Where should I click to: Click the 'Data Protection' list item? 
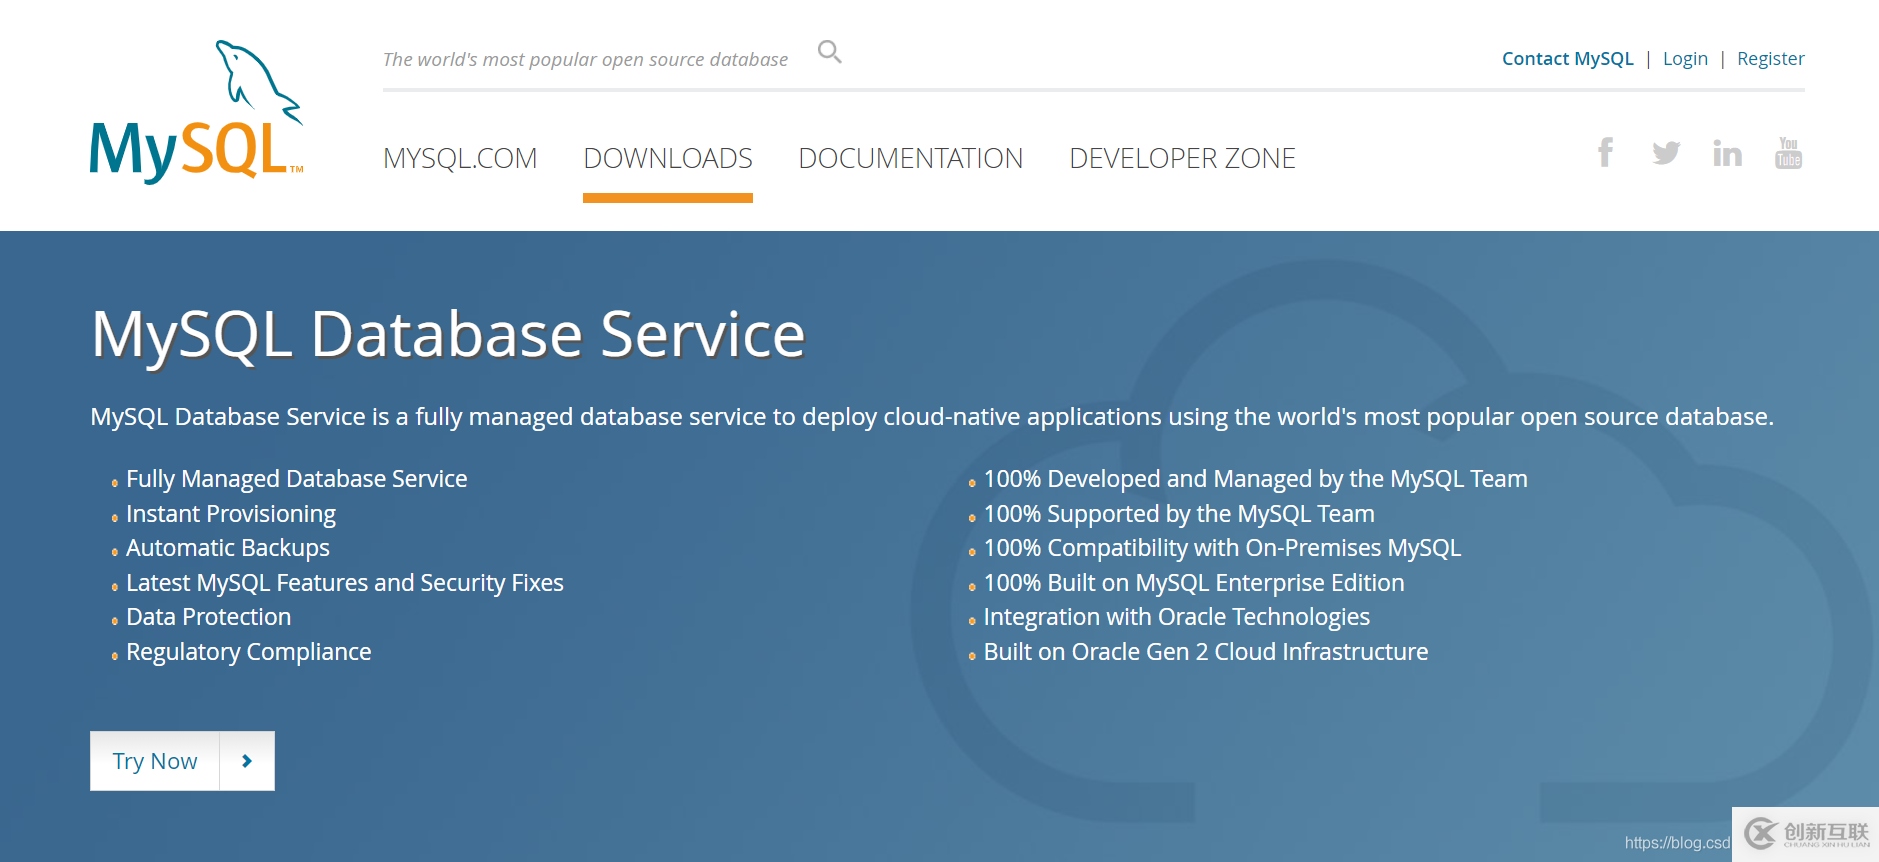coord(209,617)
